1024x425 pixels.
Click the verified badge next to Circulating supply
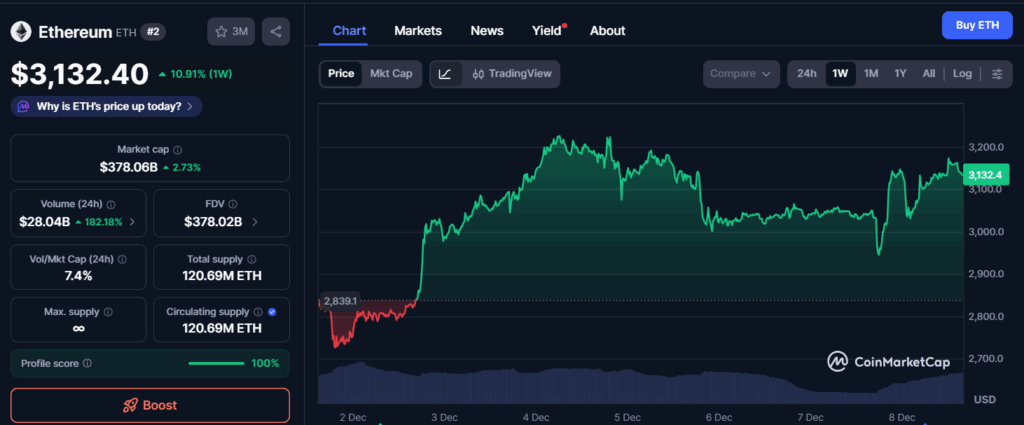pyautogui.click(x=273, y=311)
